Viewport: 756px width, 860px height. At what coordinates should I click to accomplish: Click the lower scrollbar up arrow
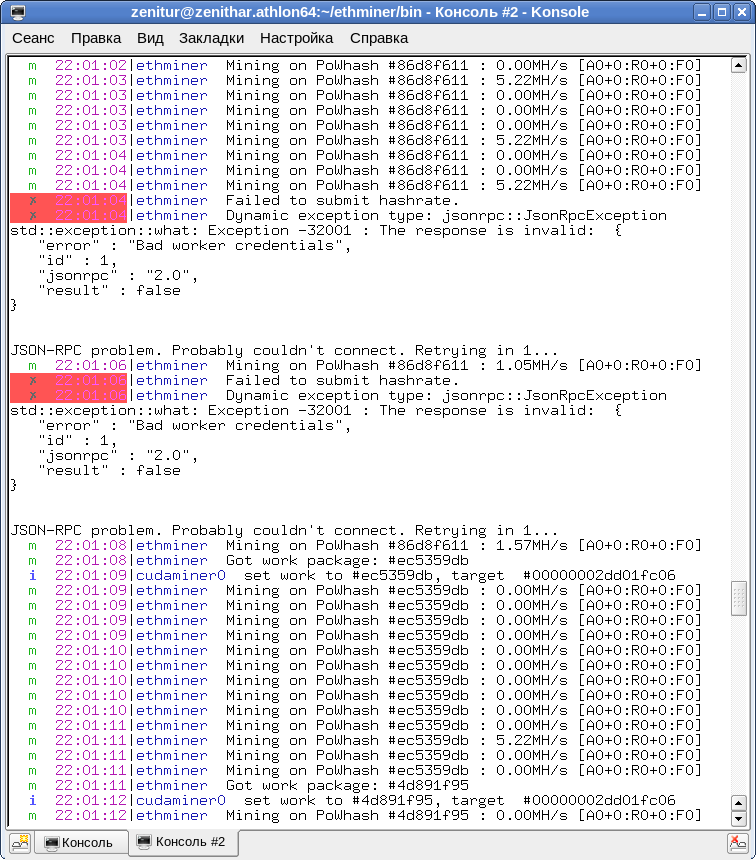pos(738,804)
